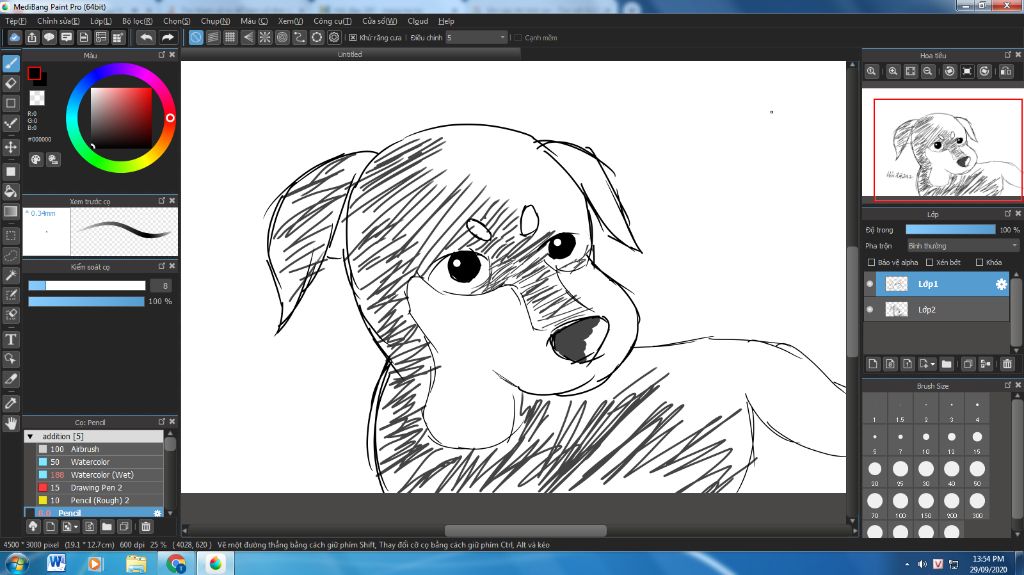Click the Redo arrow in the toolbar
Image resolution: width=1024 pixels, height=575 pixels.
tap(168, 38)
